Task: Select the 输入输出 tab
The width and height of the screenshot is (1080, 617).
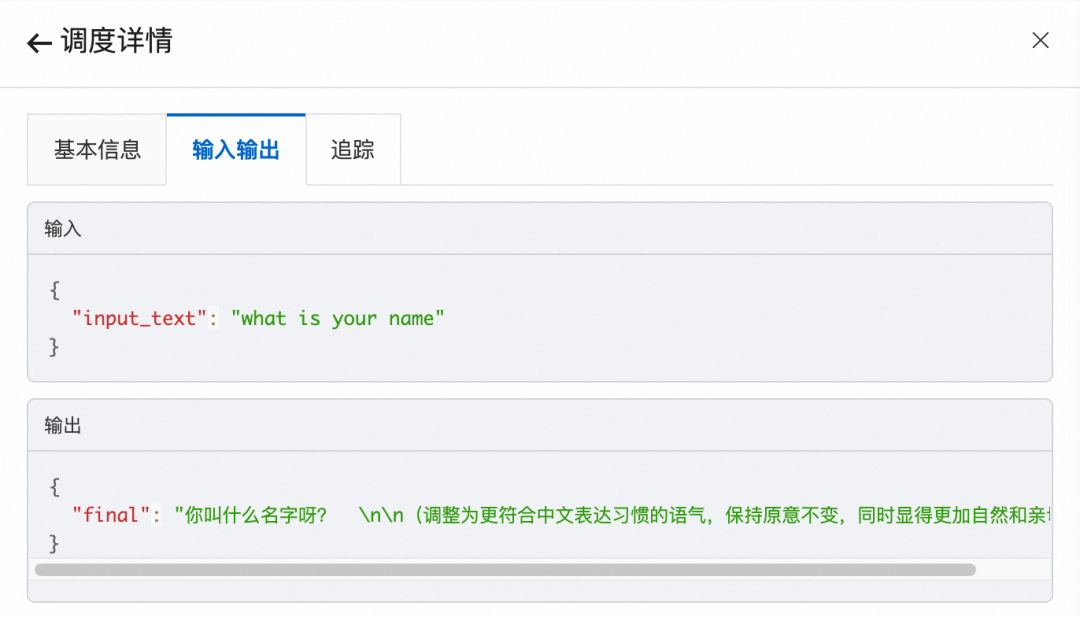Action: pyautogui.click(x=236, y=150)
